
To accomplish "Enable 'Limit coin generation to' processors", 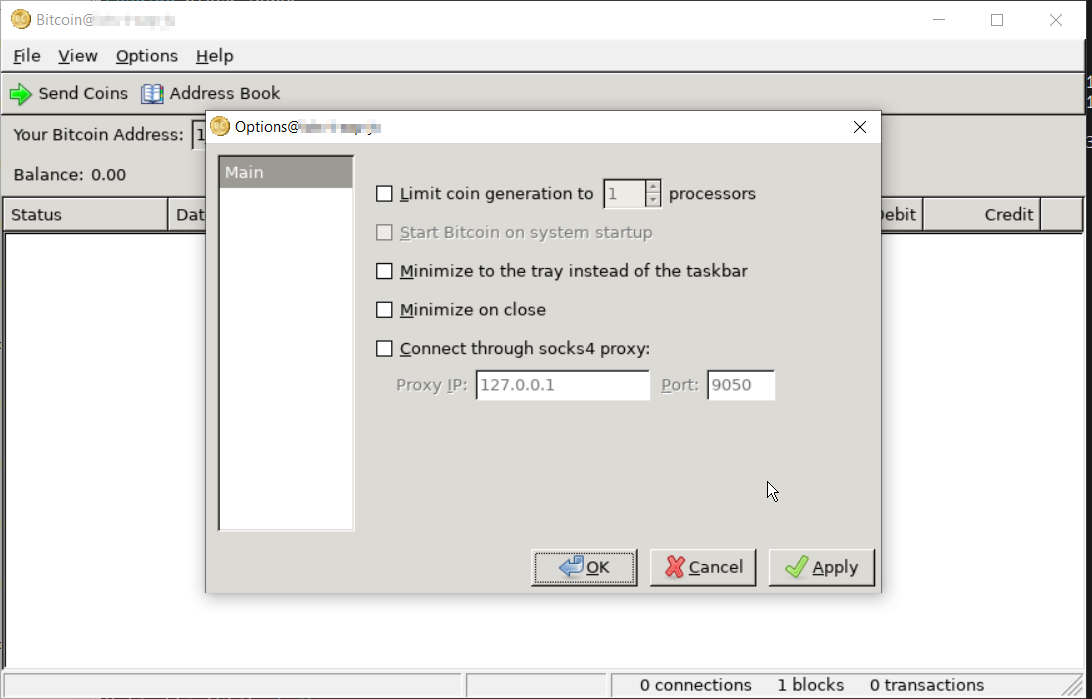I will (384, 193).
